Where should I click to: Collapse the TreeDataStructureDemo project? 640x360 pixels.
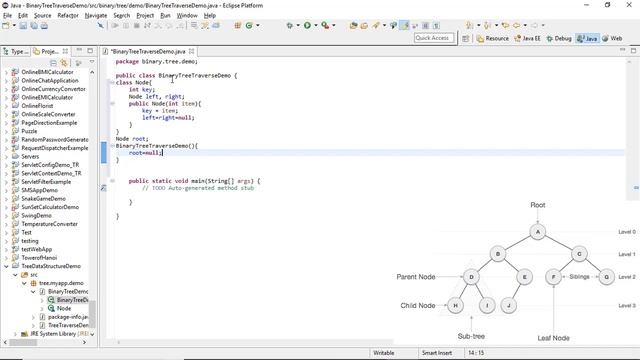coord(6,266)
